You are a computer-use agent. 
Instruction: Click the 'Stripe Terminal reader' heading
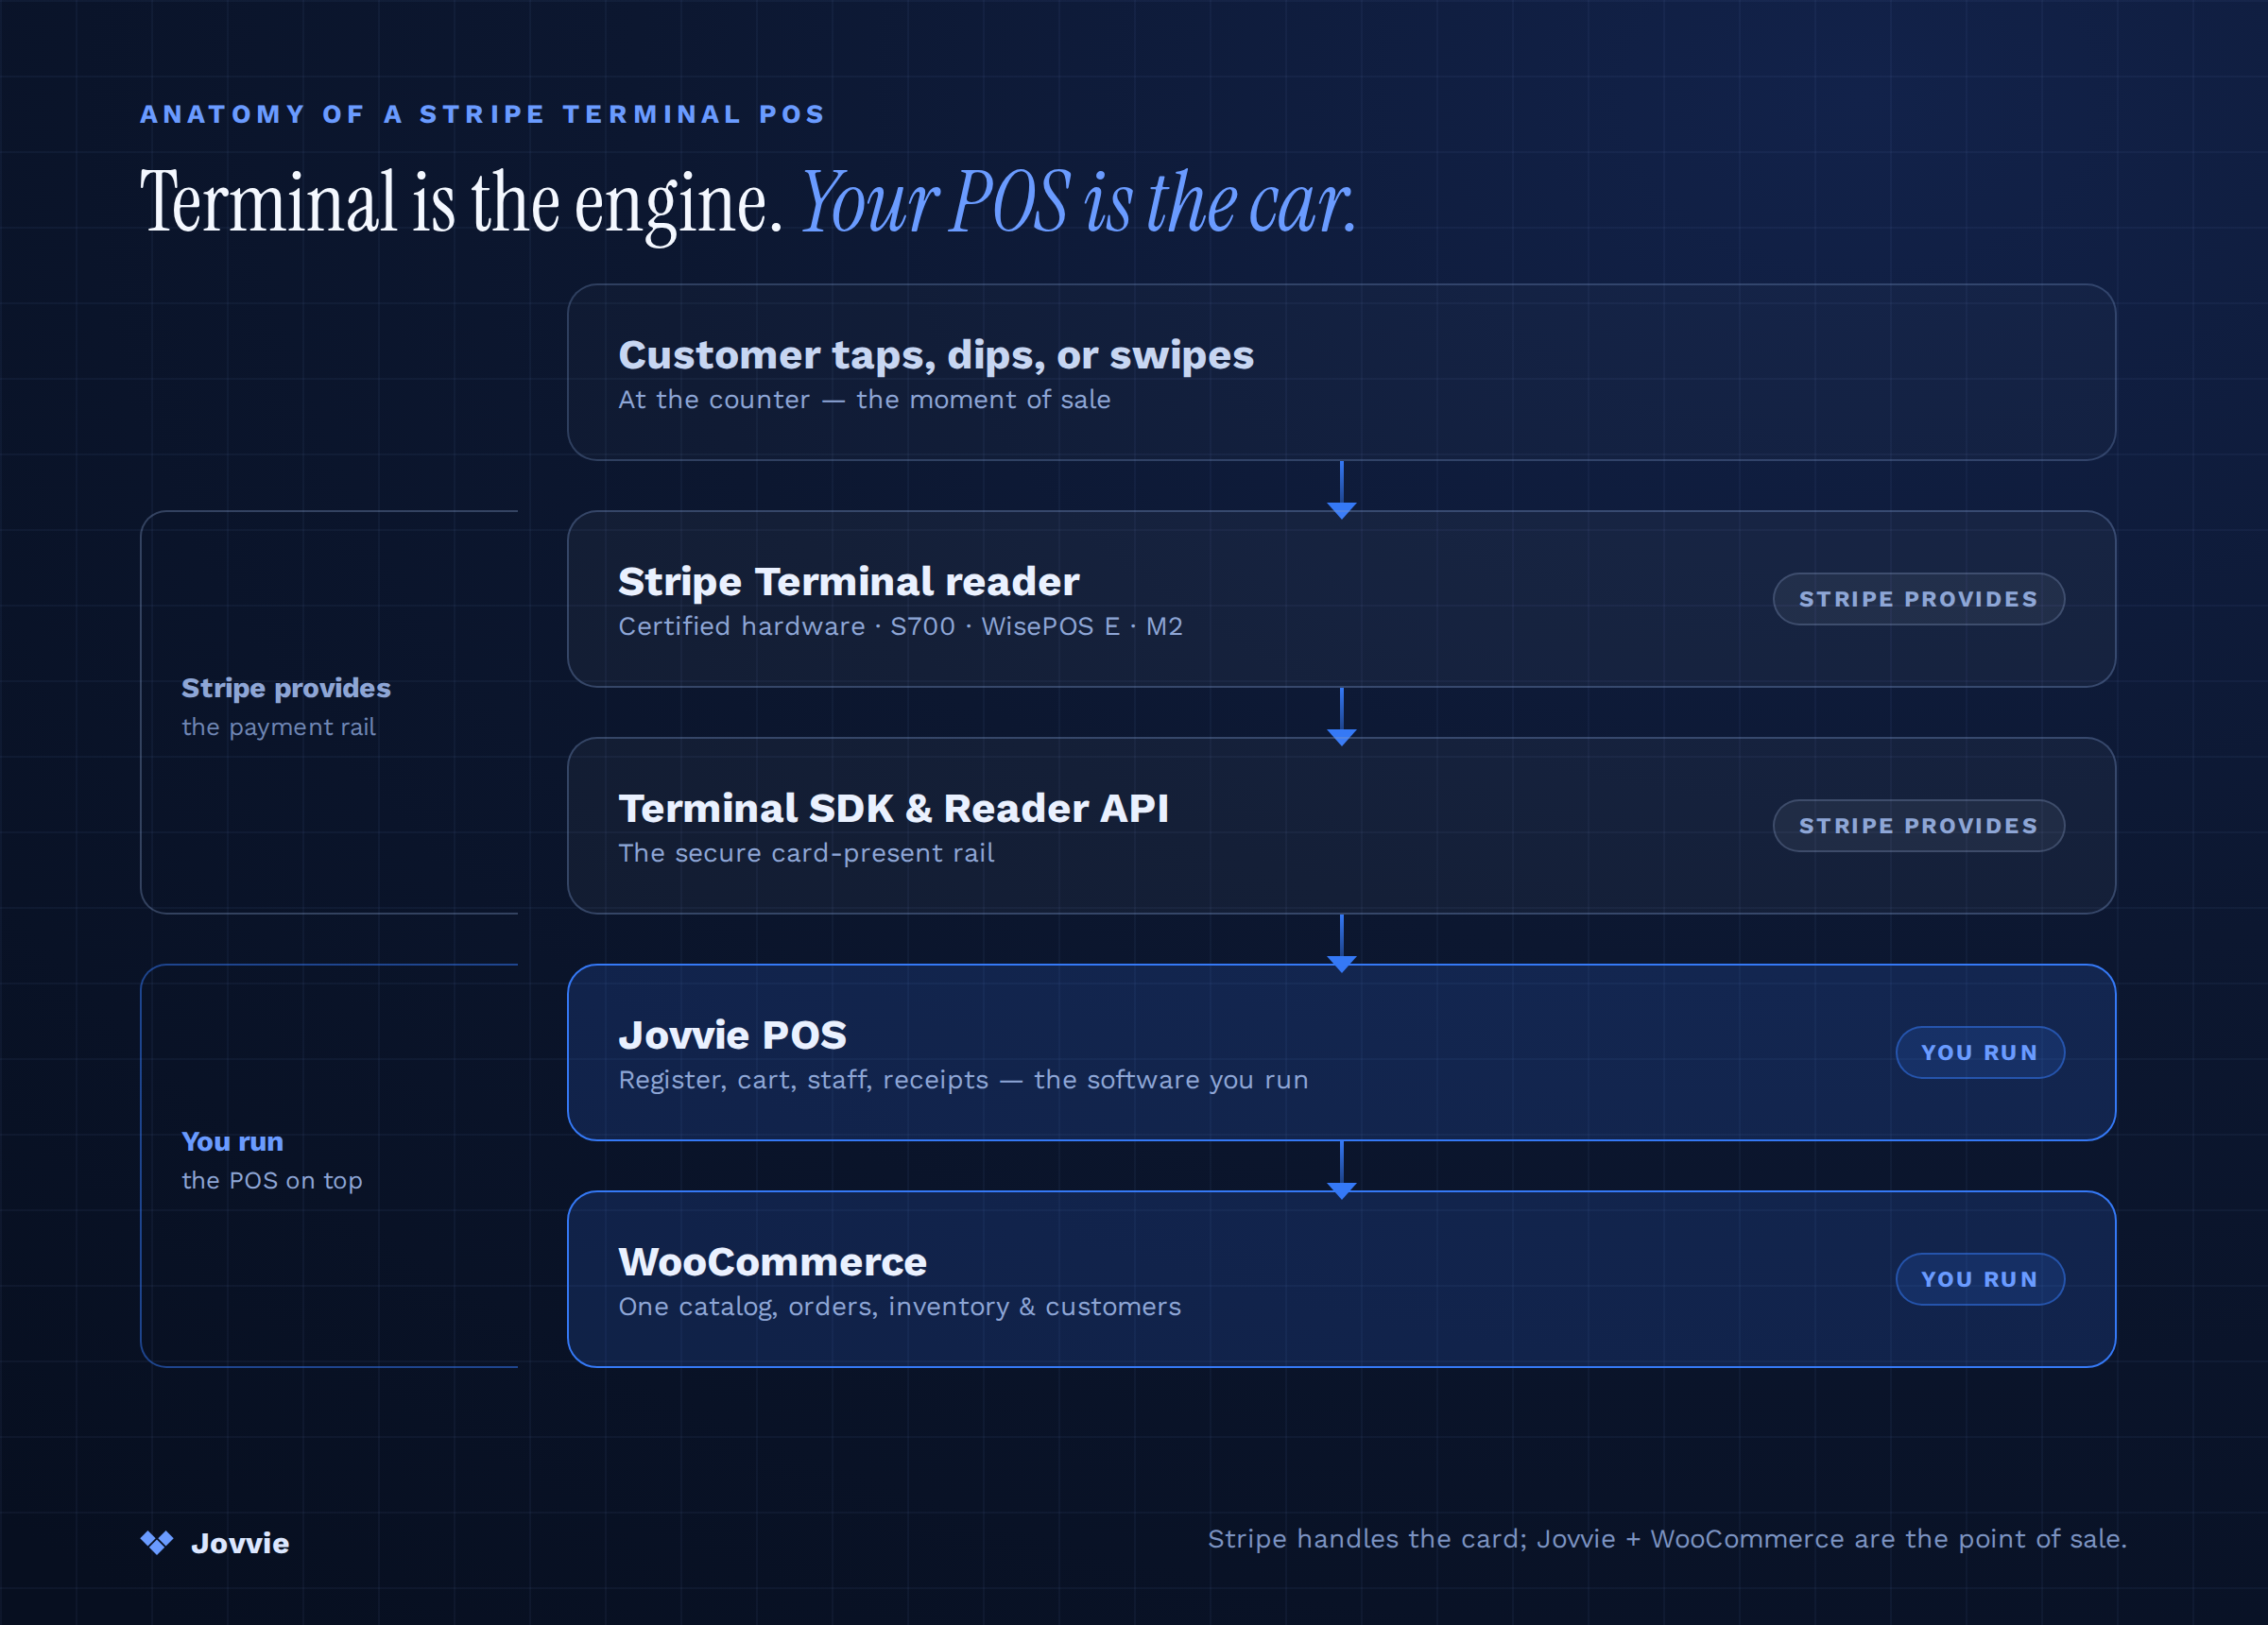click(x=849, y=582)
